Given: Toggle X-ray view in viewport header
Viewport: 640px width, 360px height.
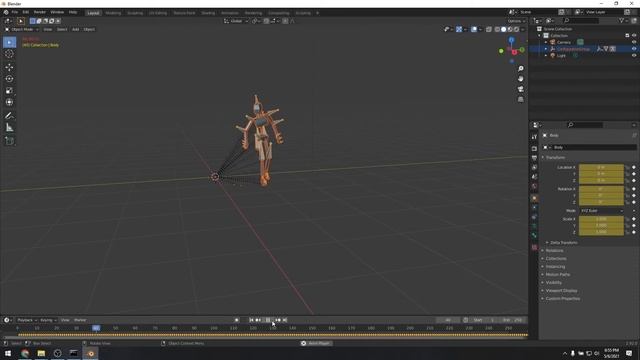Looking at the screenshot, I should point(489,29).
